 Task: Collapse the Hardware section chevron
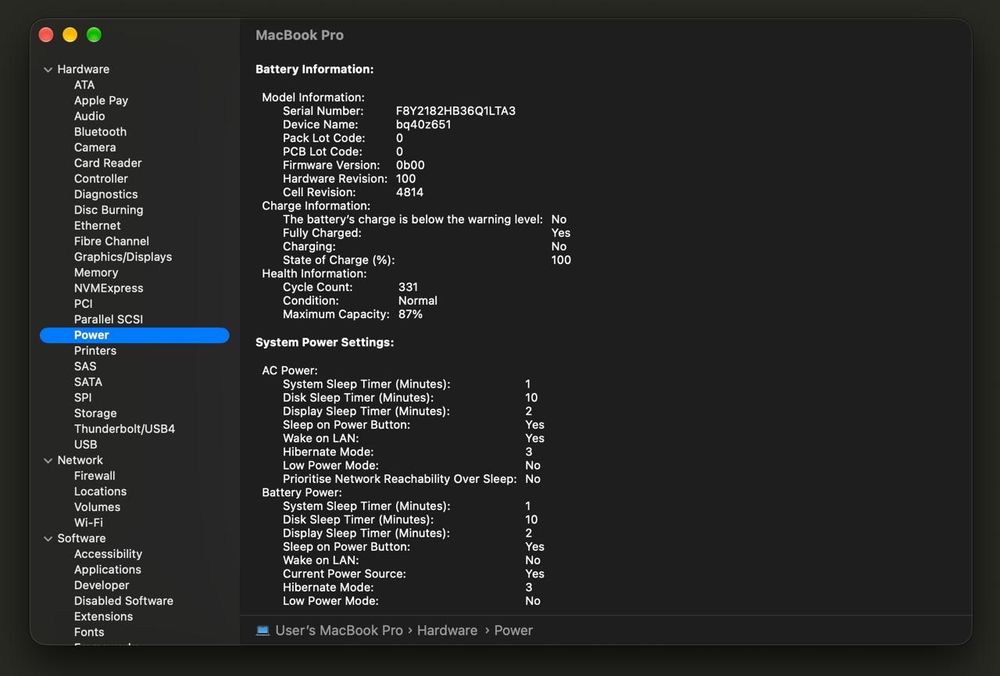point(48,70)
